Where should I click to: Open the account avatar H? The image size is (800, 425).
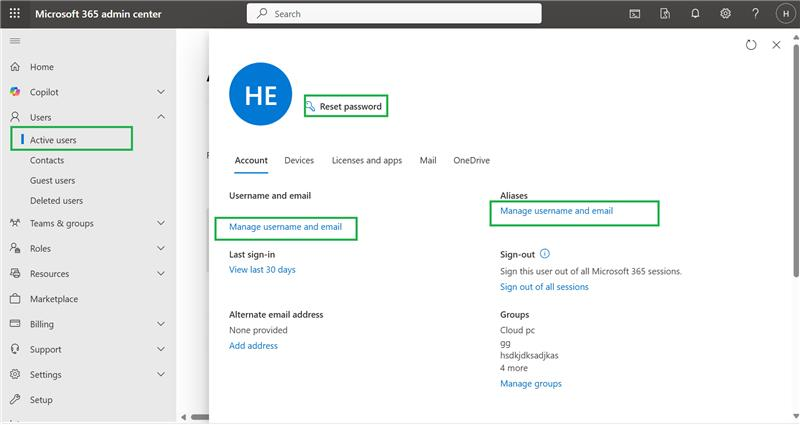786,14
